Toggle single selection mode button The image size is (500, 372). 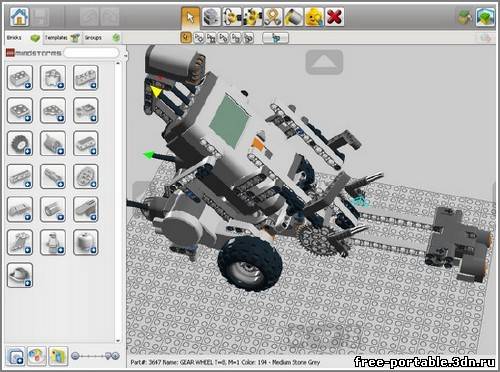(x=186, y=38)
